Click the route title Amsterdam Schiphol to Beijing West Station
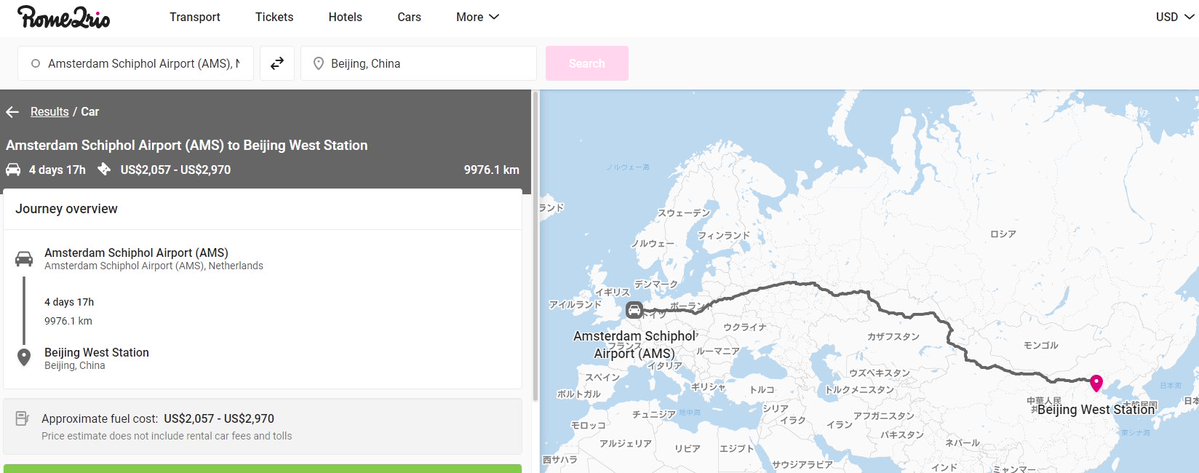 (x=187, y=145)
